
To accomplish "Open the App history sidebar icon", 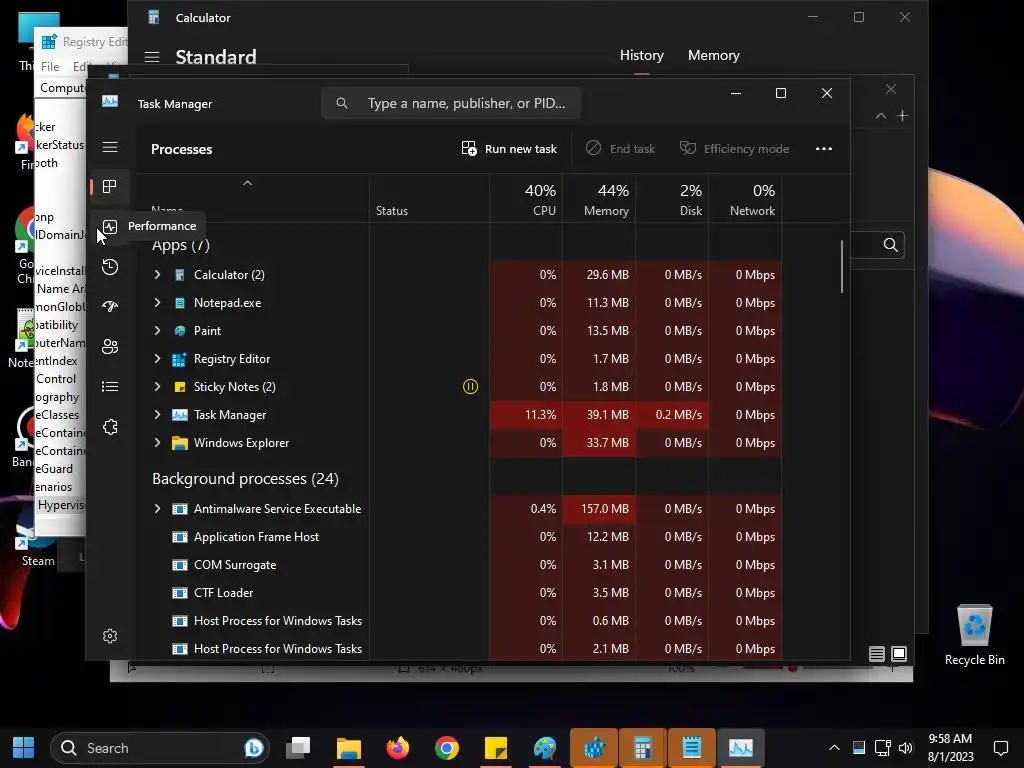I will (x=110, y=266).
